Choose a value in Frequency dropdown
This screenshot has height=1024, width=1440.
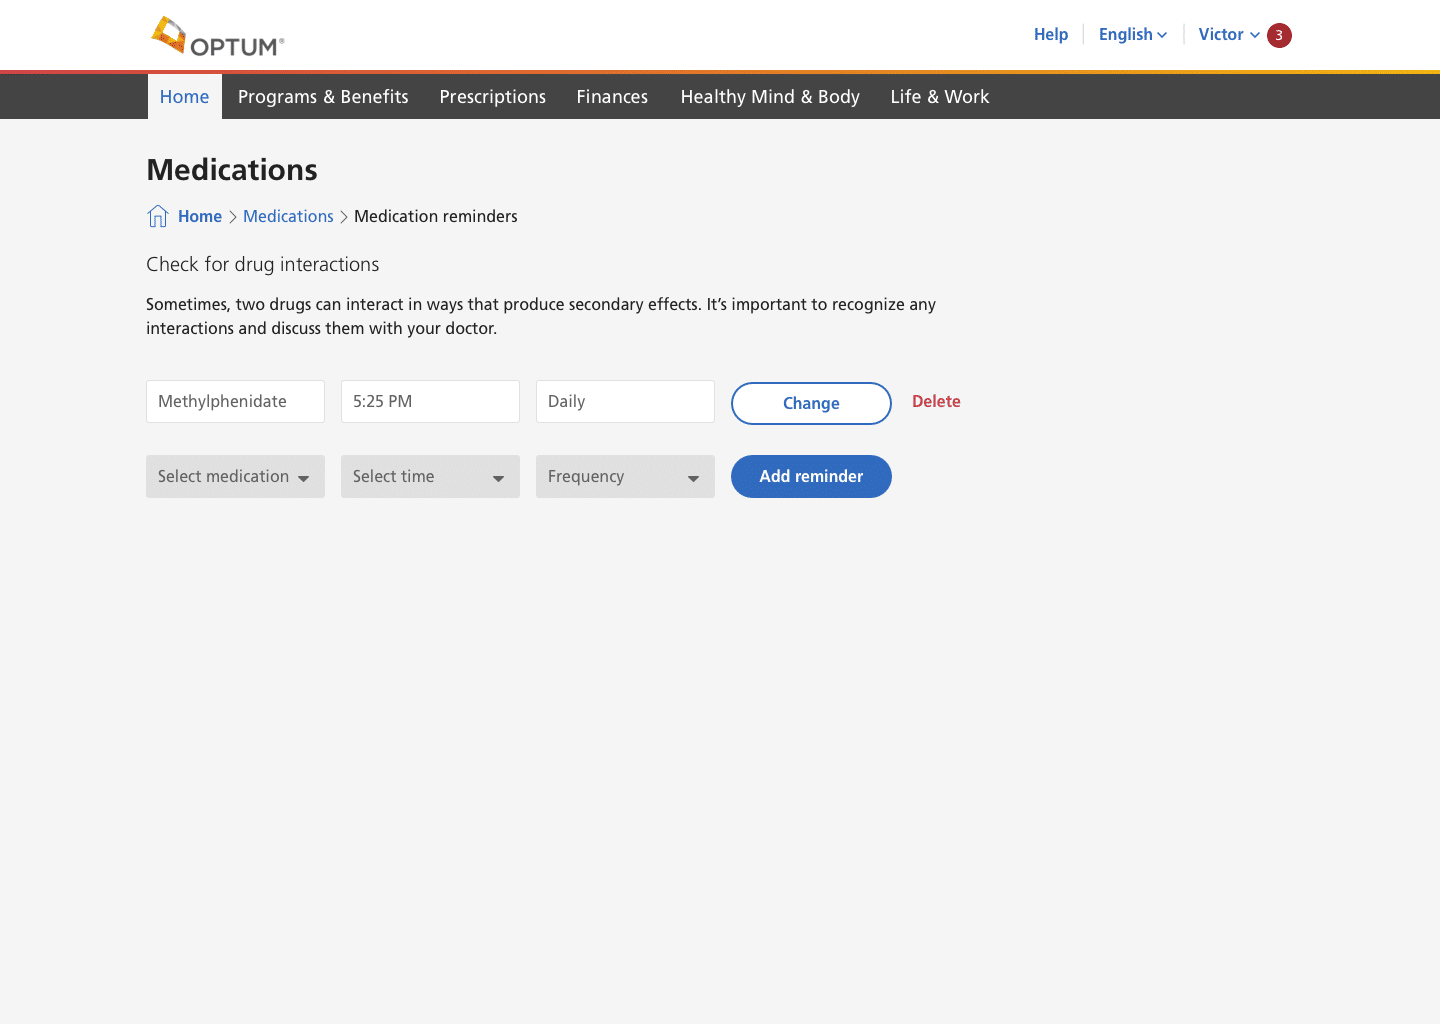click(625, 477)
